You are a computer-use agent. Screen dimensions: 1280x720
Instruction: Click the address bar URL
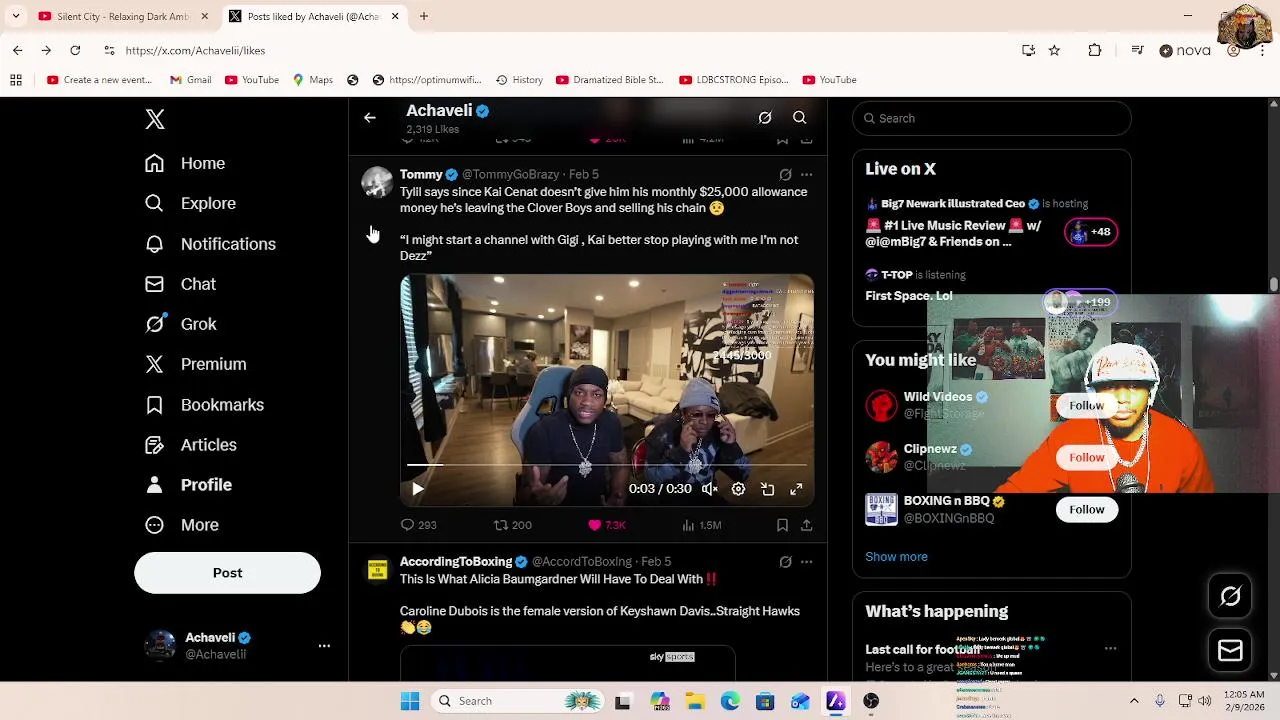[195, 50]
